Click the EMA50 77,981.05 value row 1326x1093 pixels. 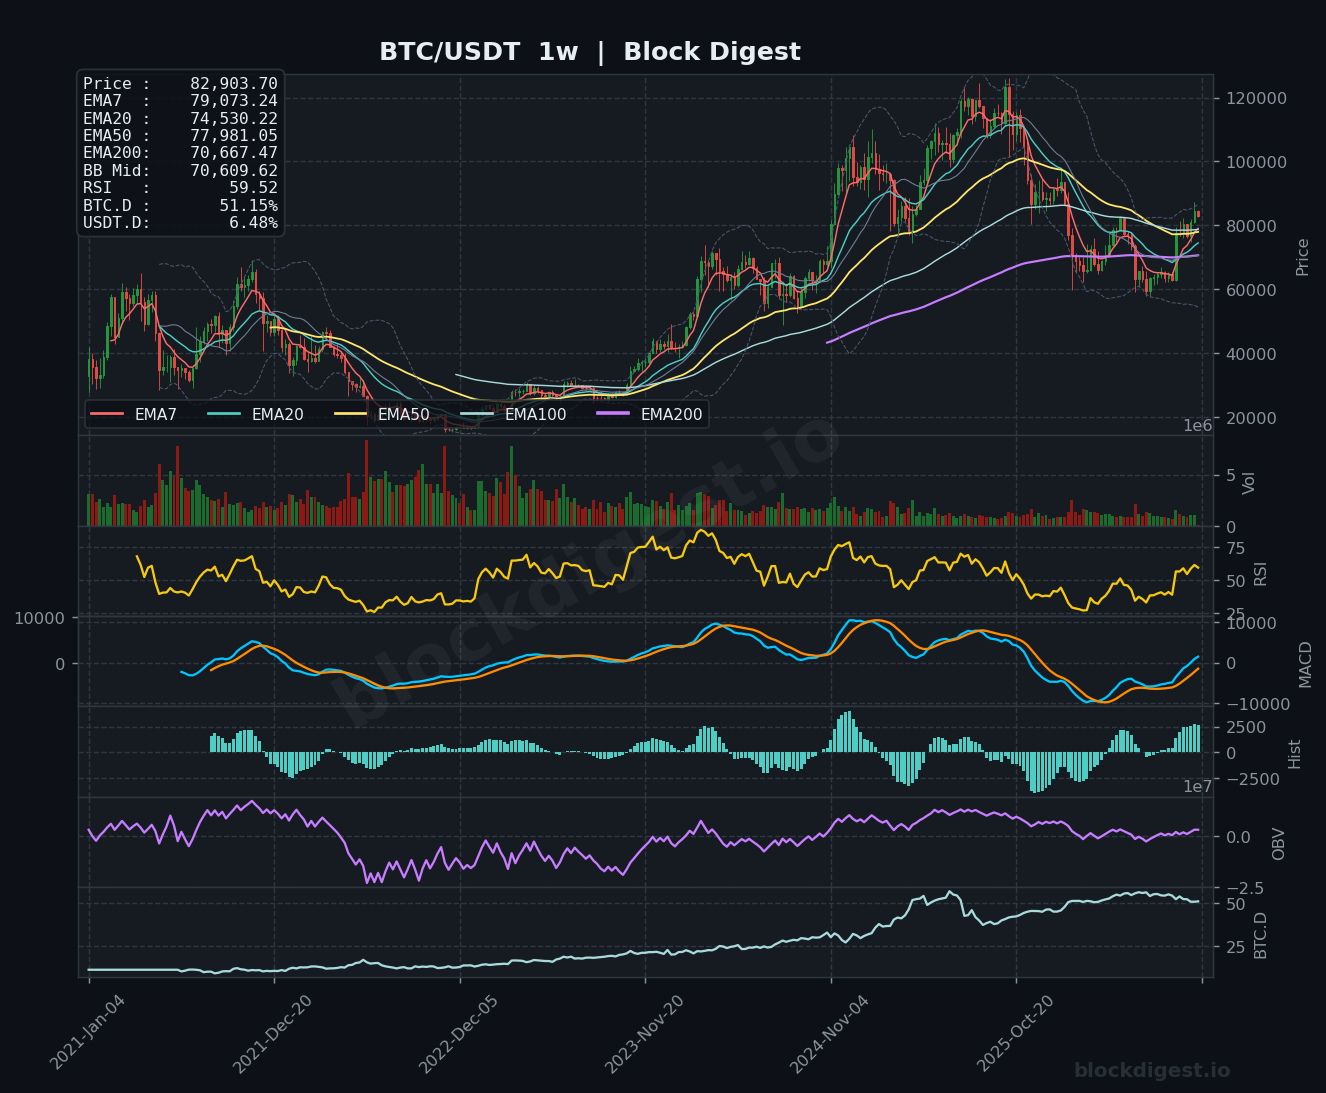point(180,136)
